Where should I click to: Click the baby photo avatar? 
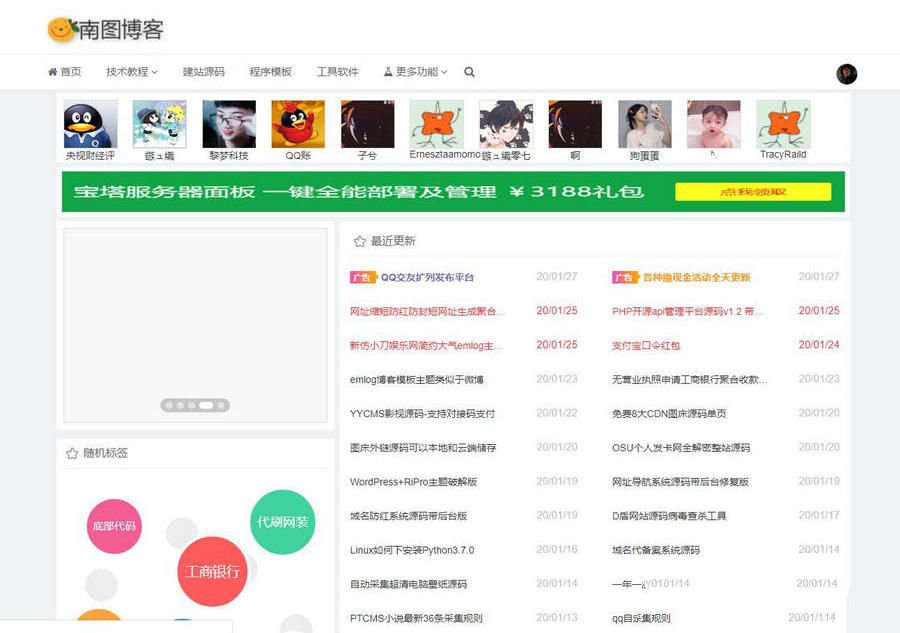(713, 124)
